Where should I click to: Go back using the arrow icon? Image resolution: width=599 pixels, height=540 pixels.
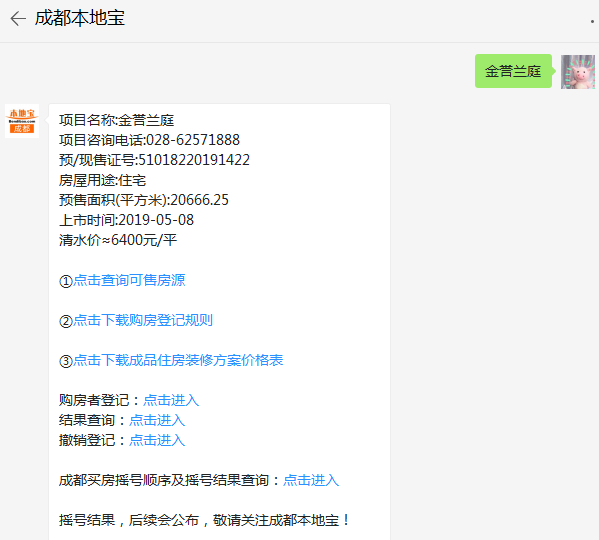point(18,18)
